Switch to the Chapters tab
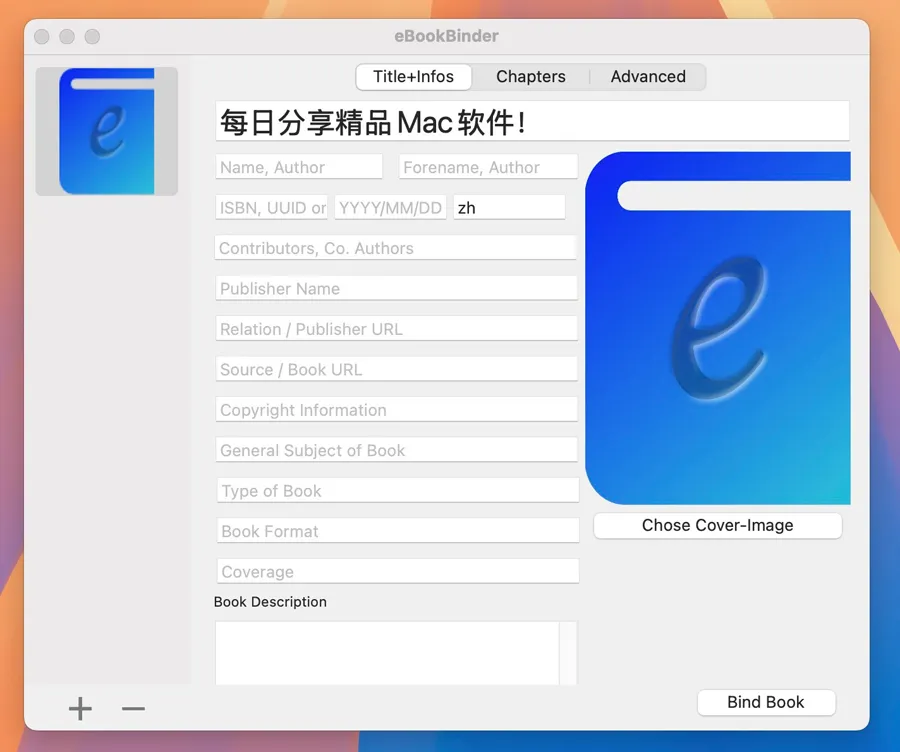 tap(530, 77)
